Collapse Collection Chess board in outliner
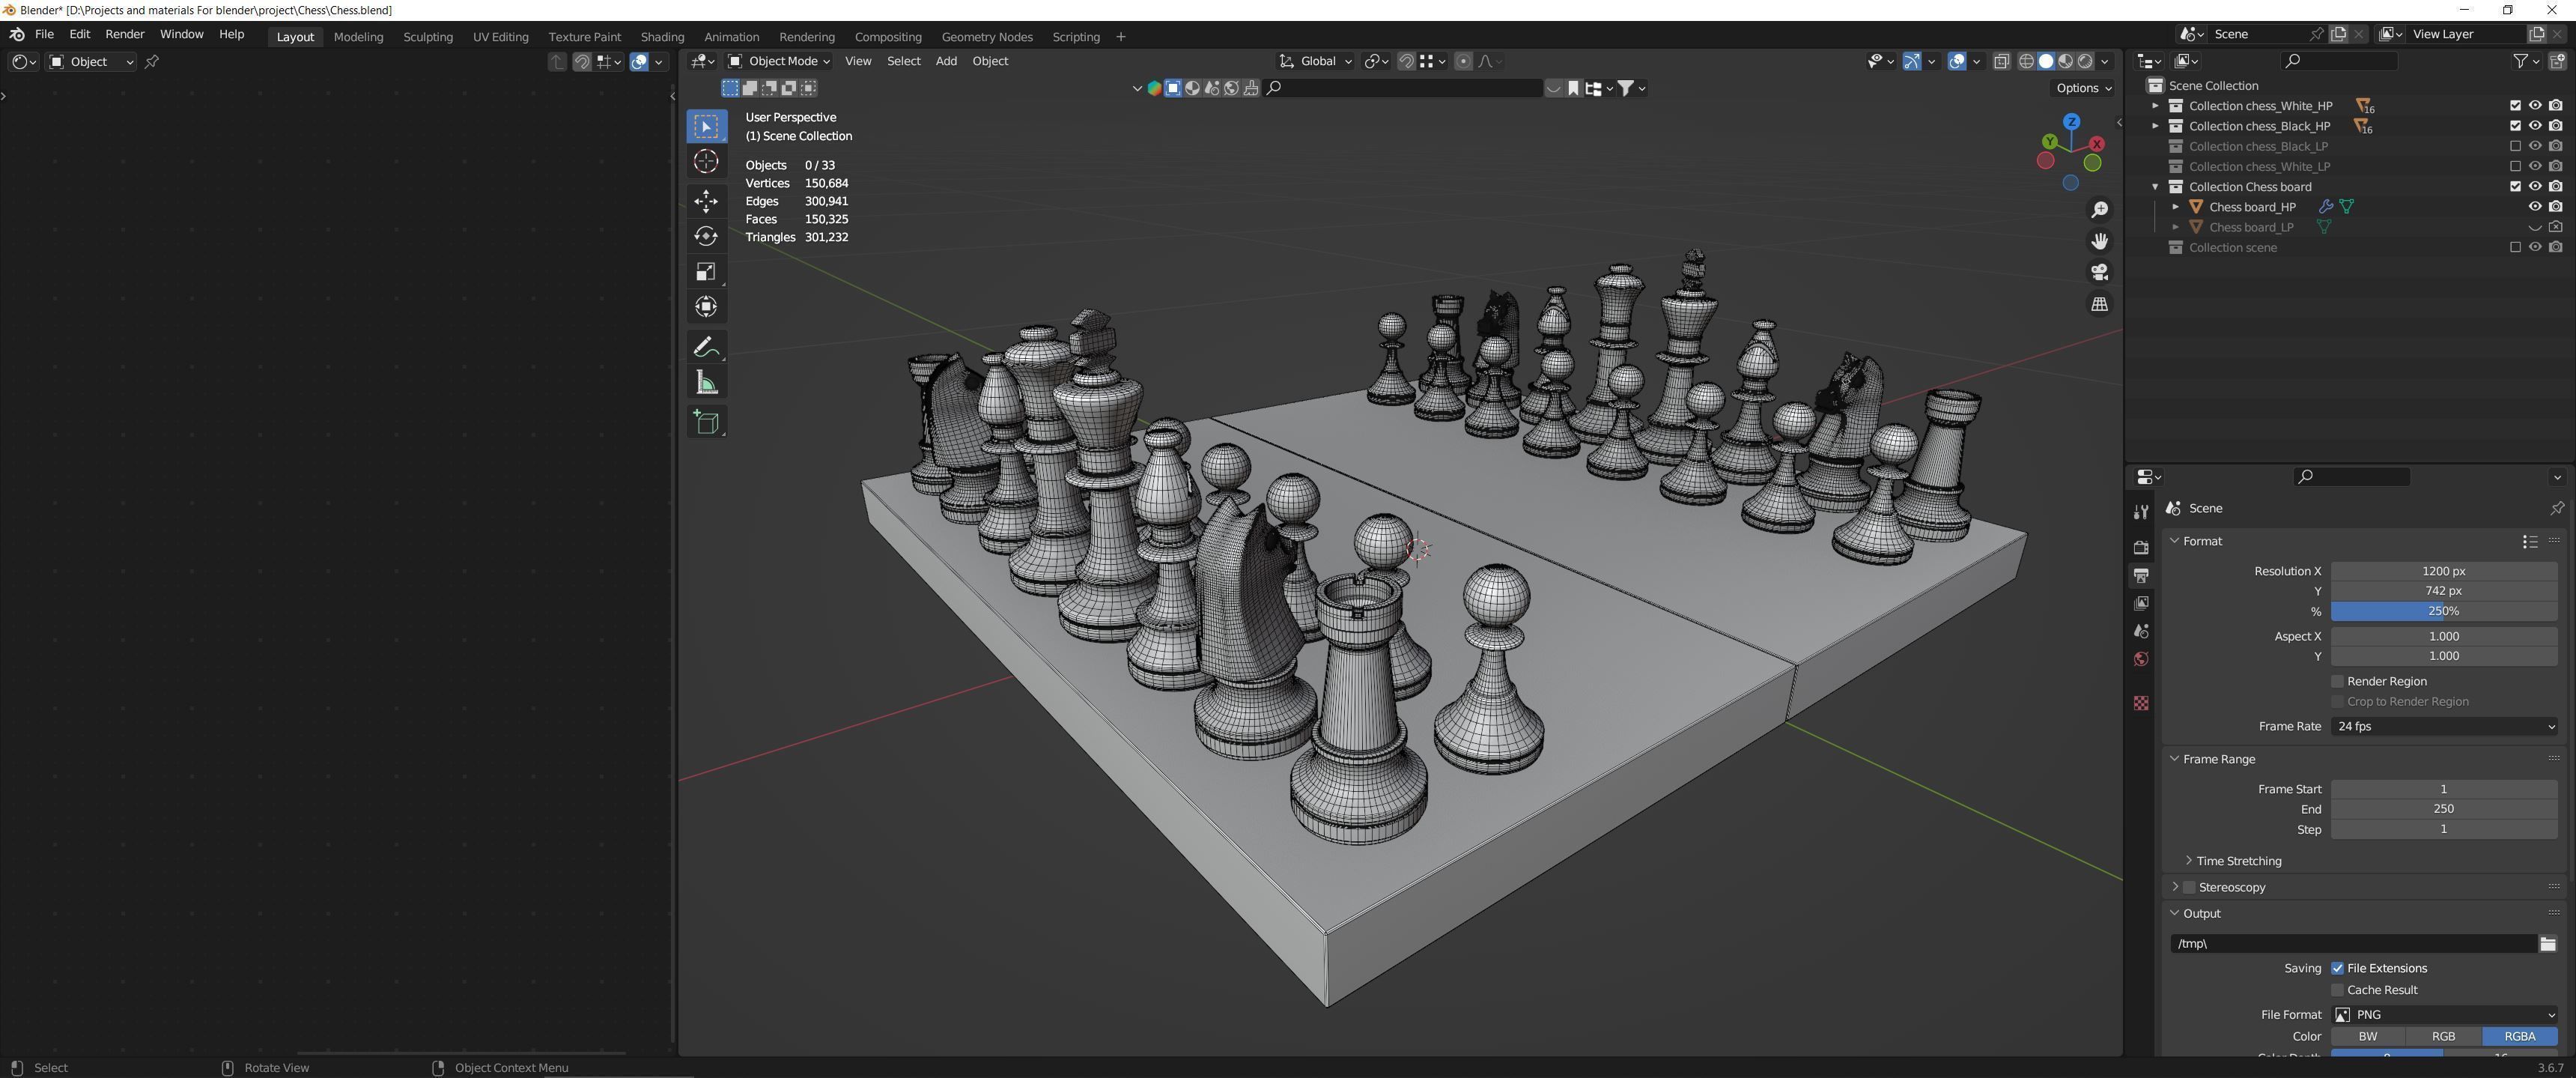This screenshot has height=1078, width=2576. point(2155,186)
